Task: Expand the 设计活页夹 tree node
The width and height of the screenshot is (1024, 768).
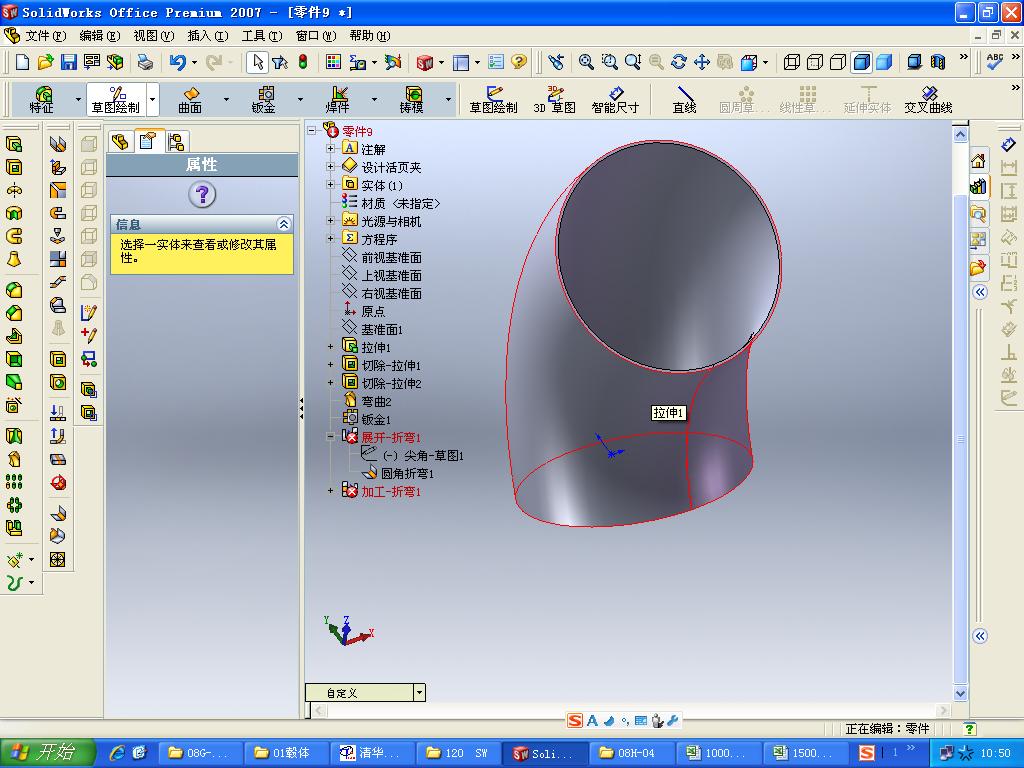Action: [x=330, y=167]
